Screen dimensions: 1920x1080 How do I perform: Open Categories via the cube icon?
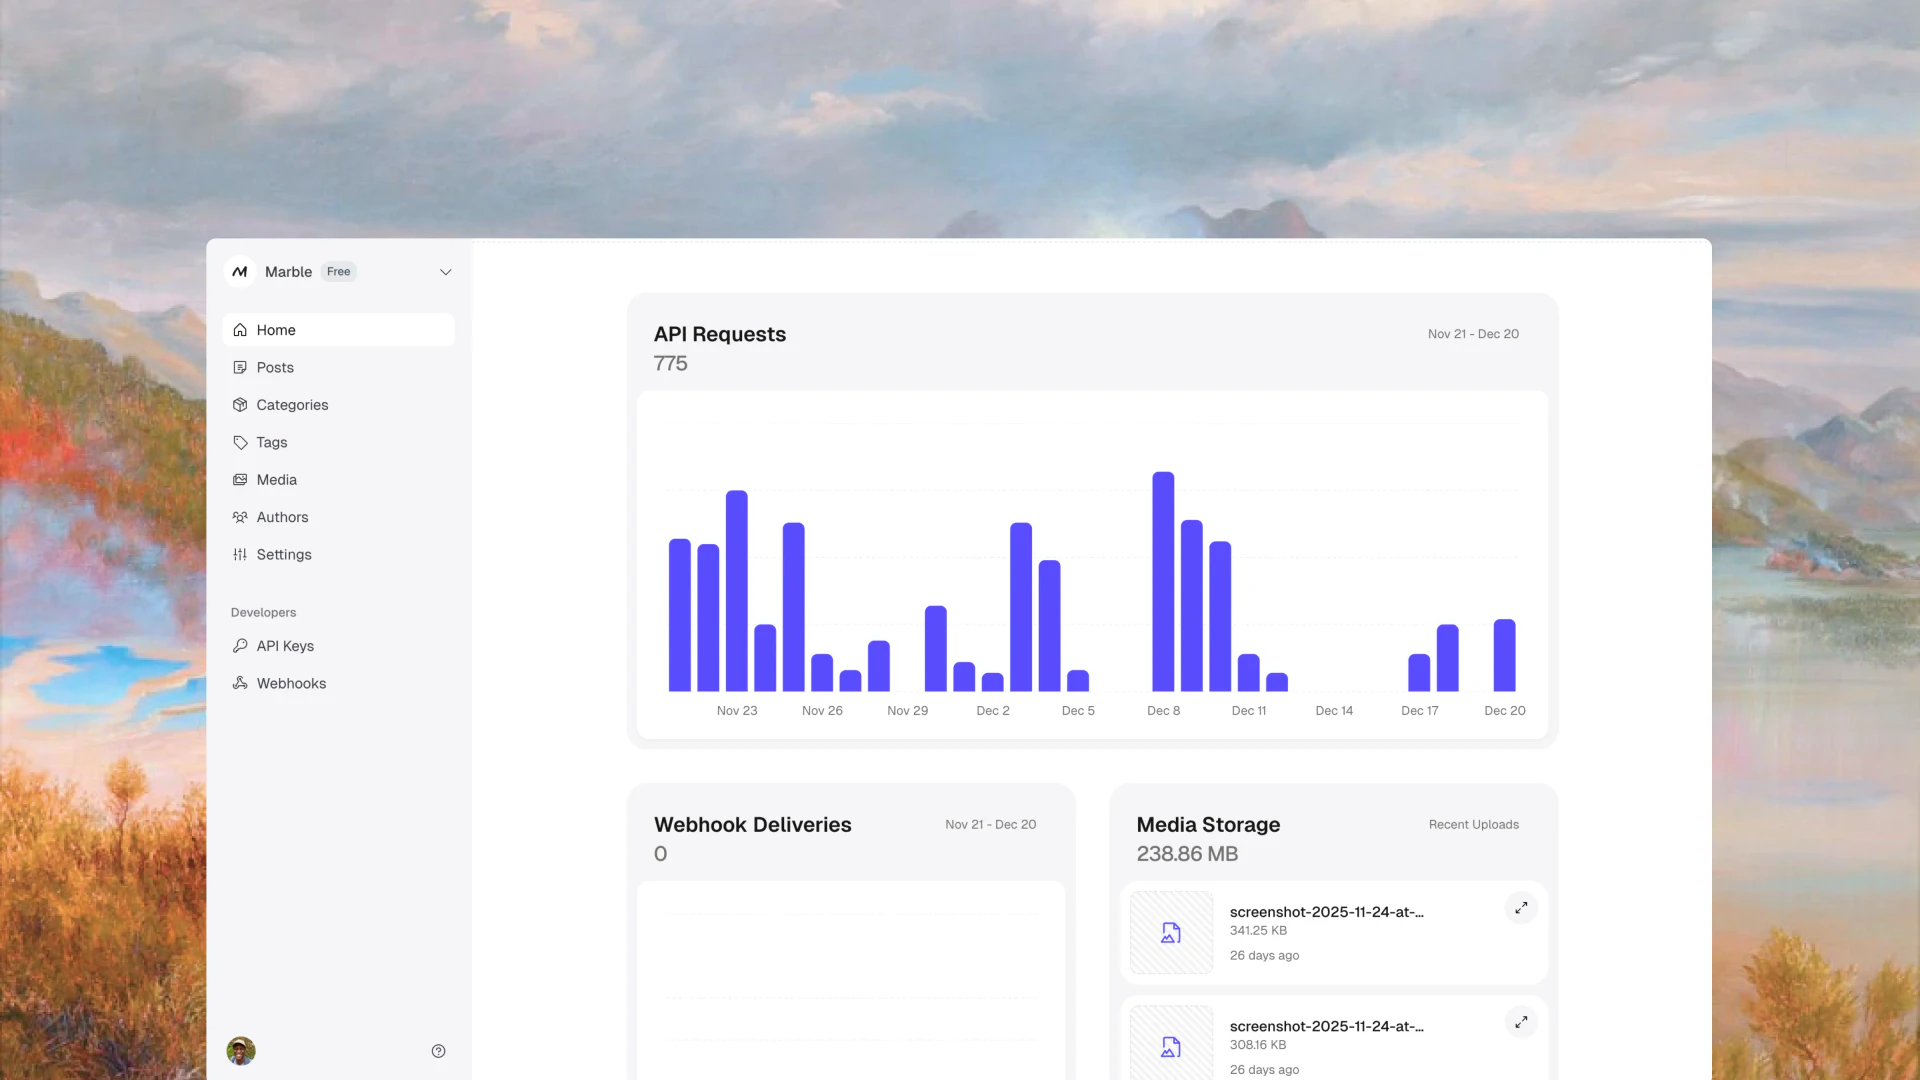(240, 405)
